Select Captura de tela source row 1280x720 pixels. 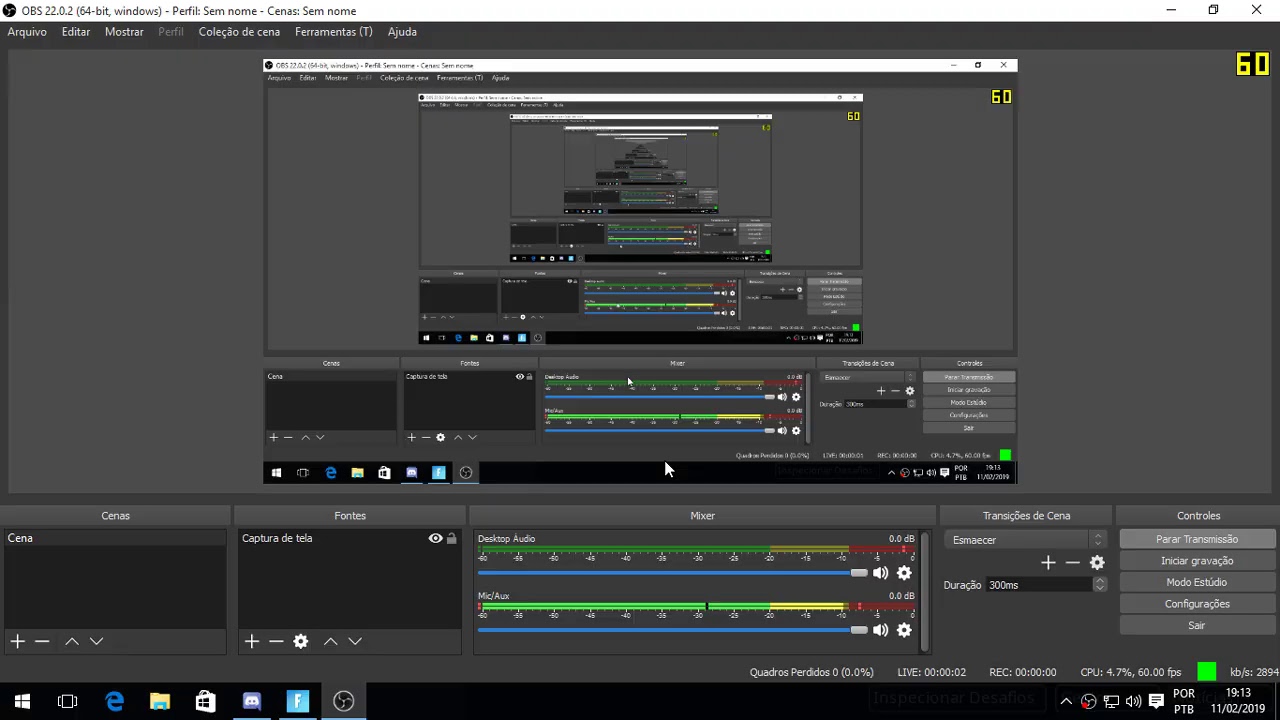click(350, 538)
